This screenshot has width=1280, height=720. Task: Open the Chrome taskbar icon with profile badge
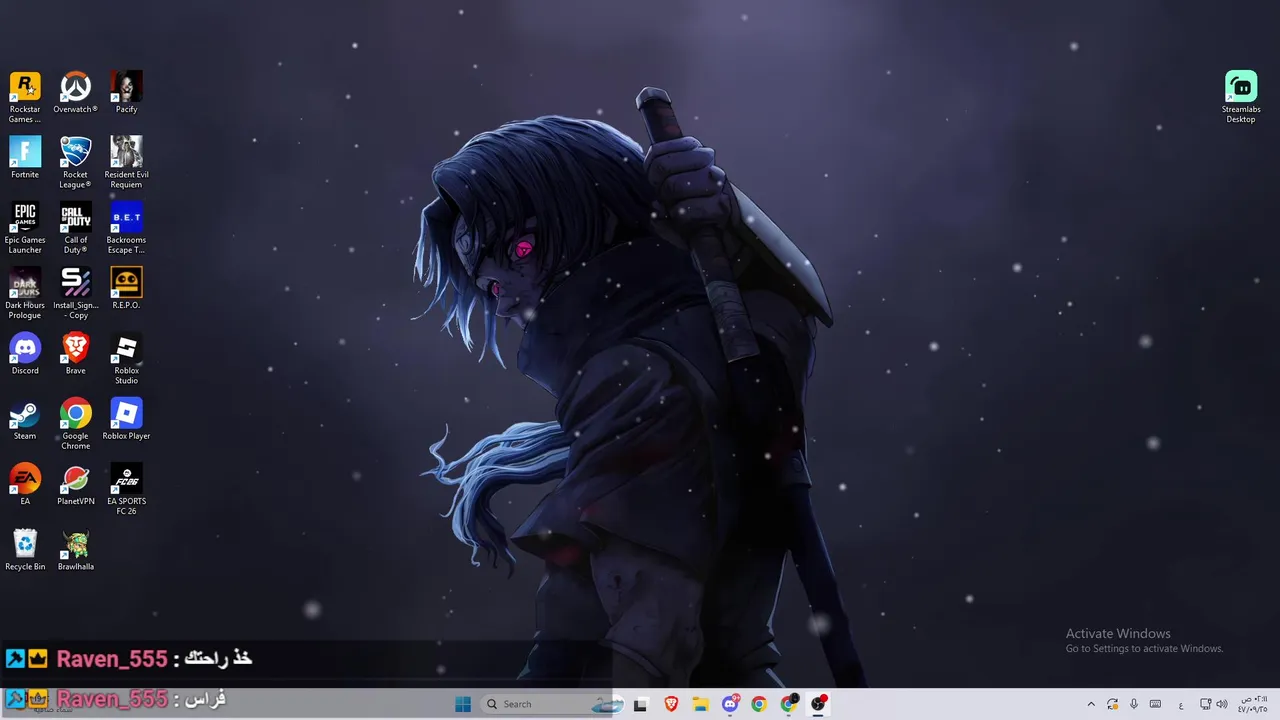pyautogui.click(x=789, y=704)
